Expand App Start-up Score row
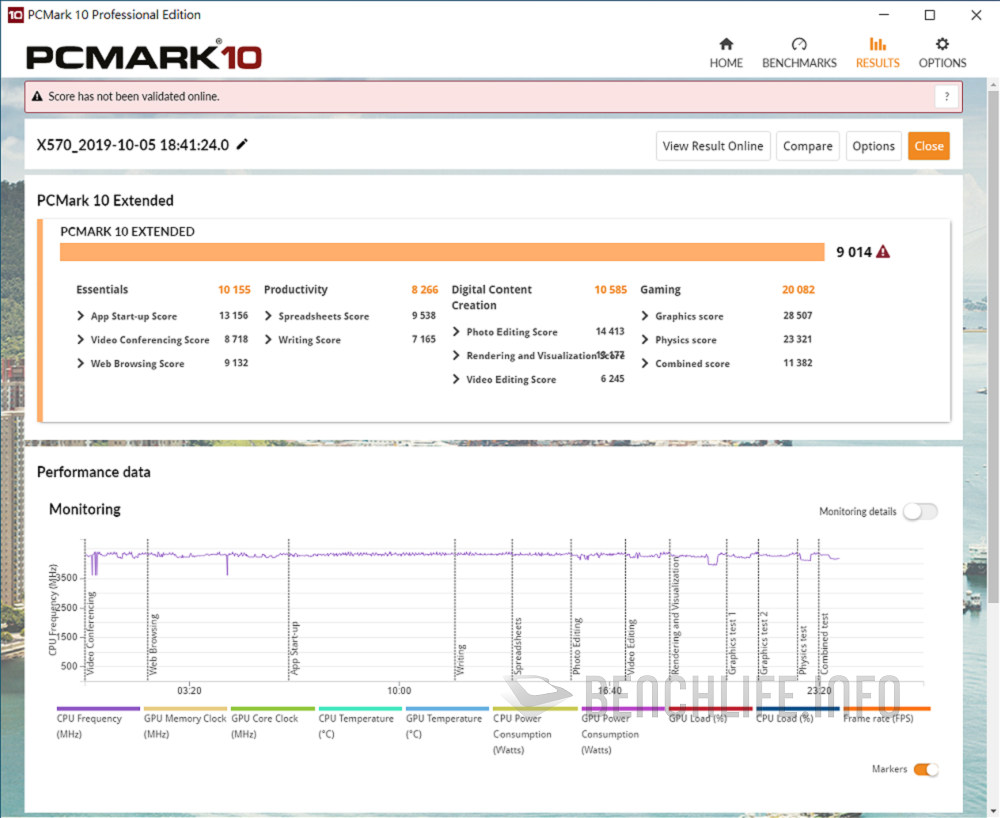Screen dimensions: 1000x818 point(80,316)
